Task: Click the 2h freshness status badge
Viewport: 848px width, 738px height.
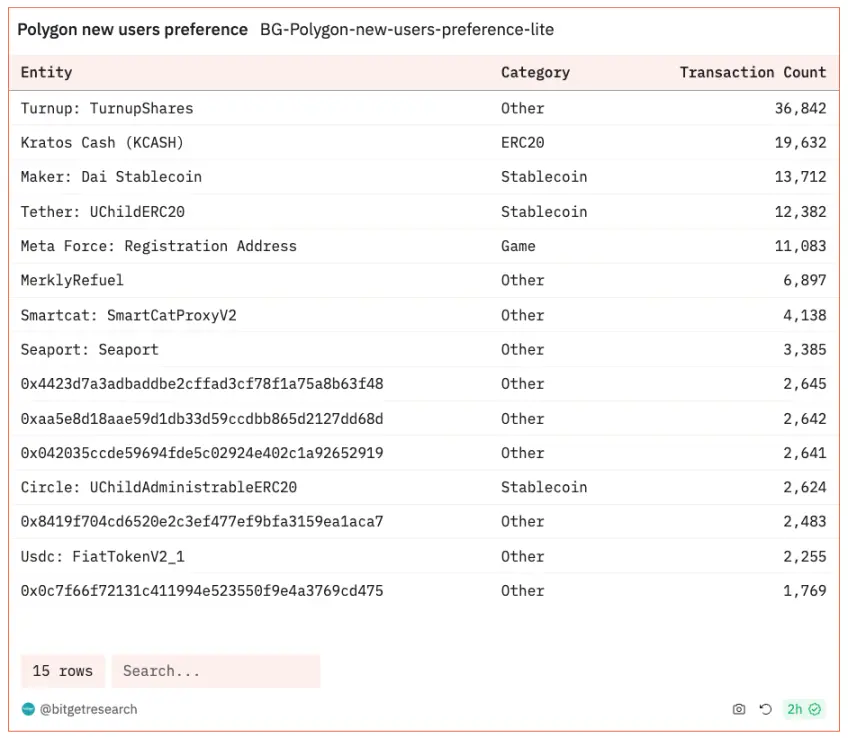Action: 804,709
